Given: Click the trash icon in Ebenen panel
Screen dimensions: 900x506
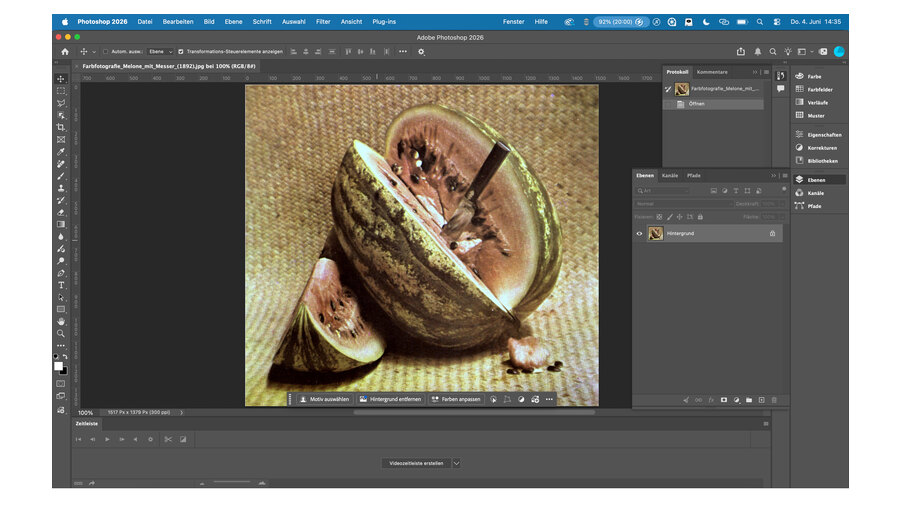Looking at the screenshot, I should point(774,400).
